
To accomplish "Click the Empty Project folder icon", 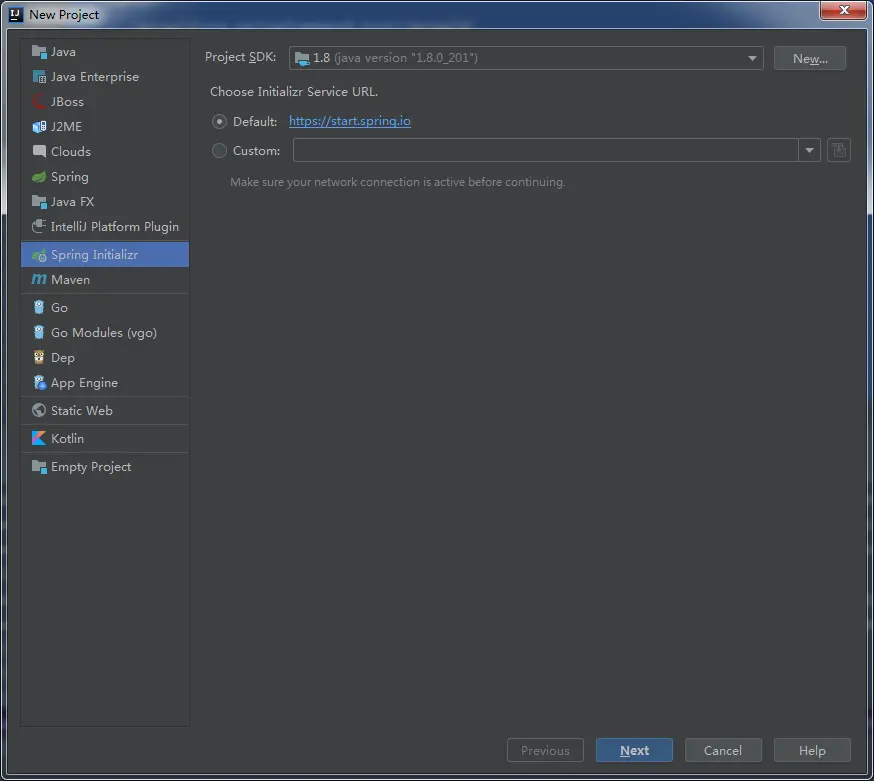I will tap(39, 467).
